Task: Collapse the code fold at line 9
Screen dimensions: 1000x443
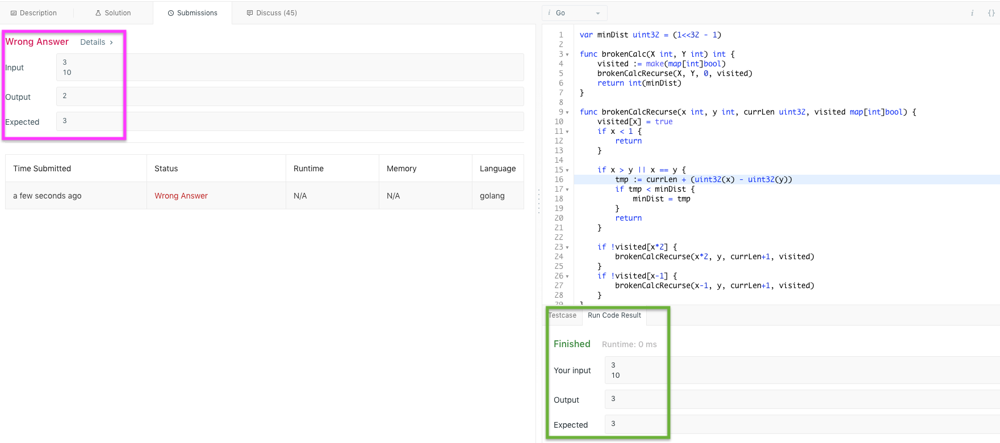Action: (568, 112)
